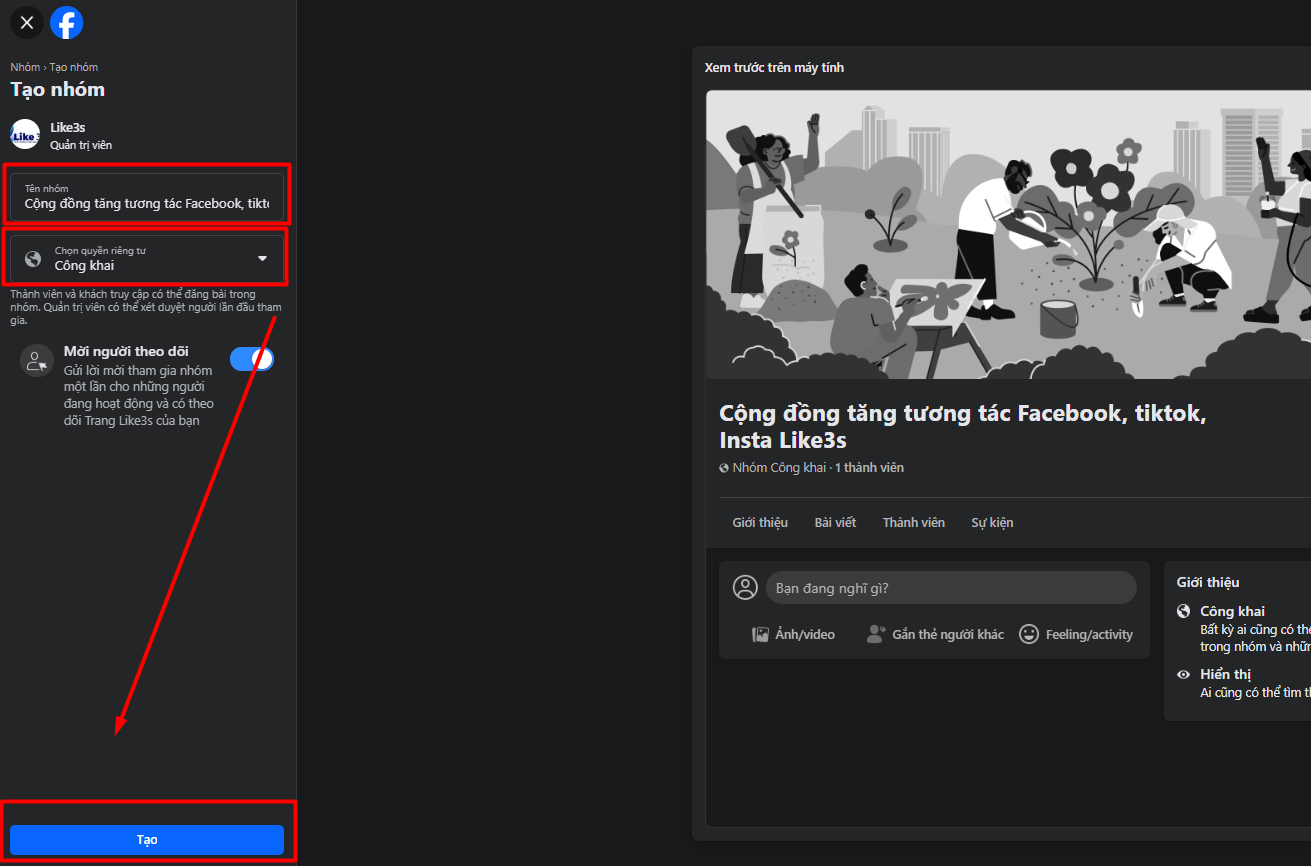Click the Ảnh/video photo icon

coord(761,634)
